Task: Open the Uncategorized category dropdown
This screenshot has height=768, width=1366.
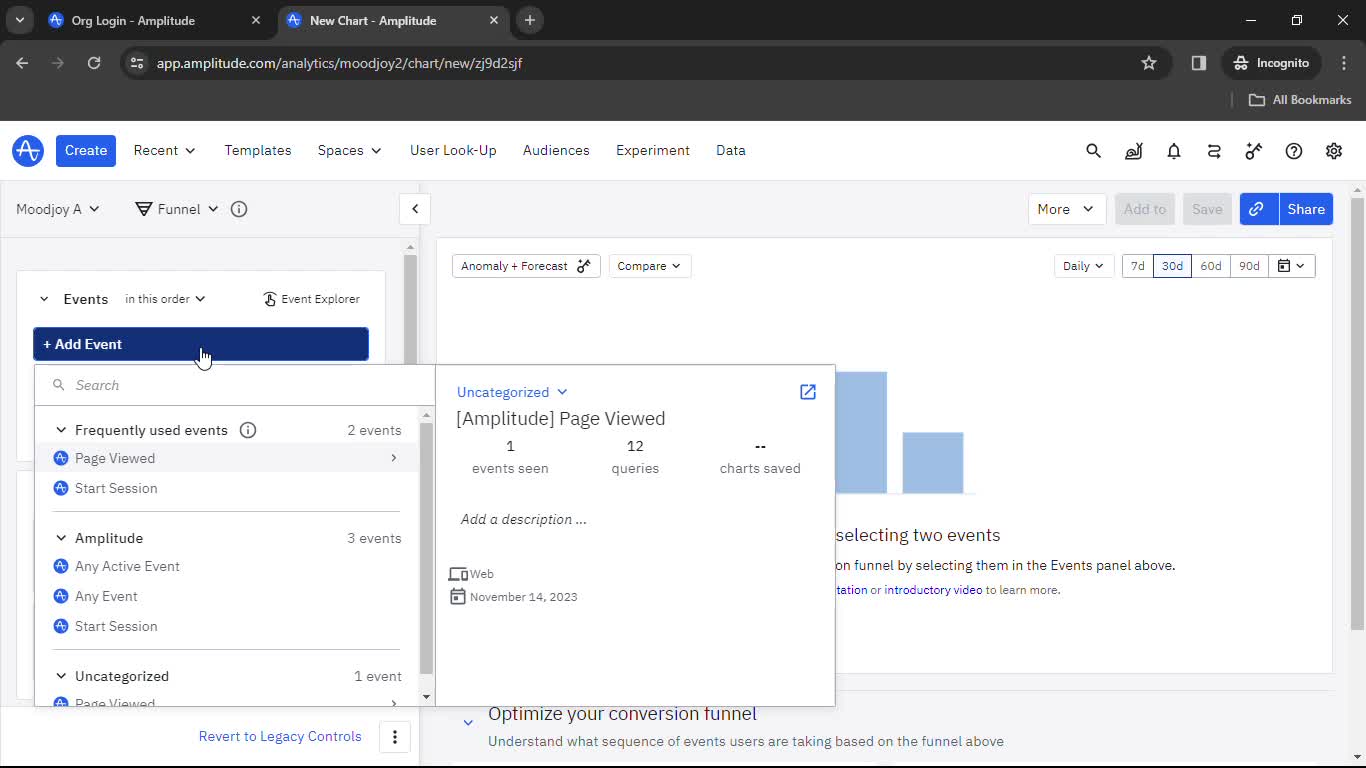Action: pyautogui.click(x=512, y=392)
